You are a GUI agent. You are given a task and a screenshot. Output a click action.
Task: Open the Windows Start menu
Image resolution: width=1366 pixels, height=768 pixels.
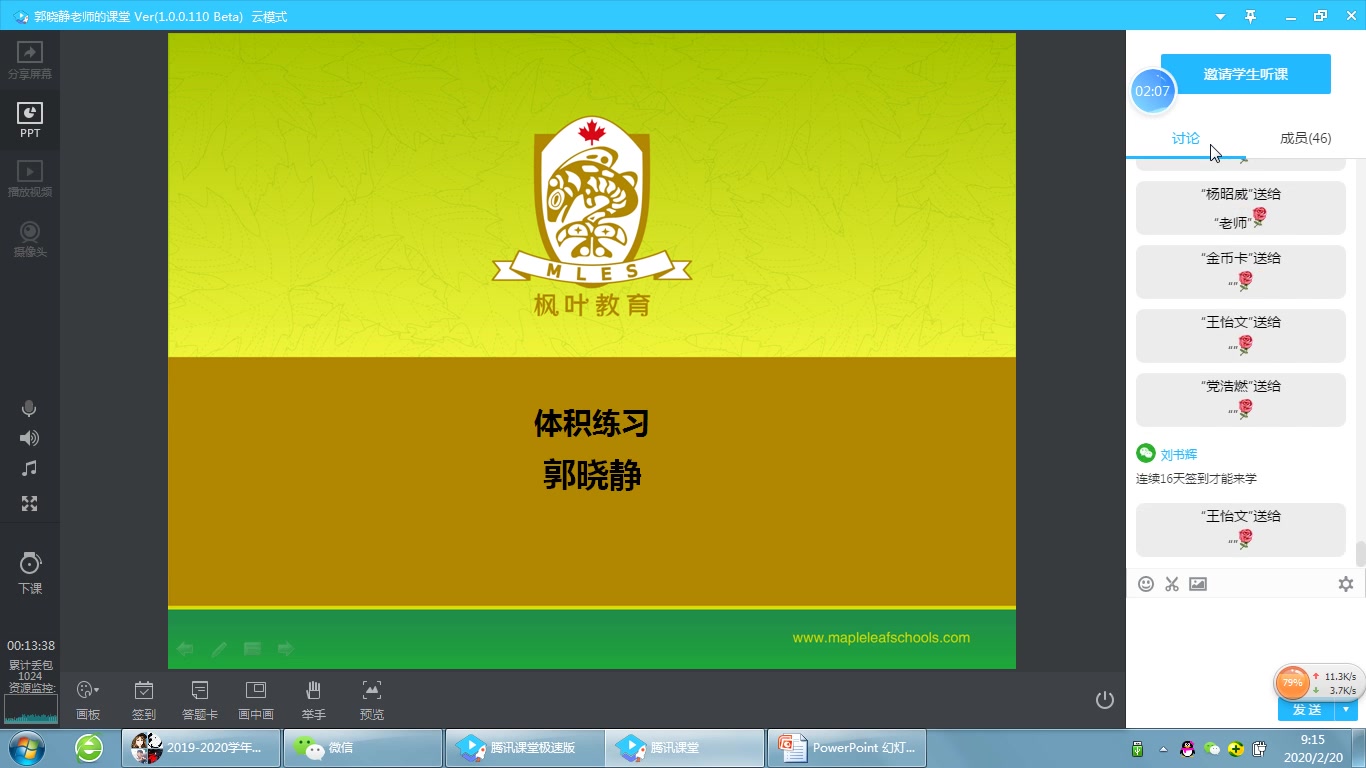click(x=27, y=747)
